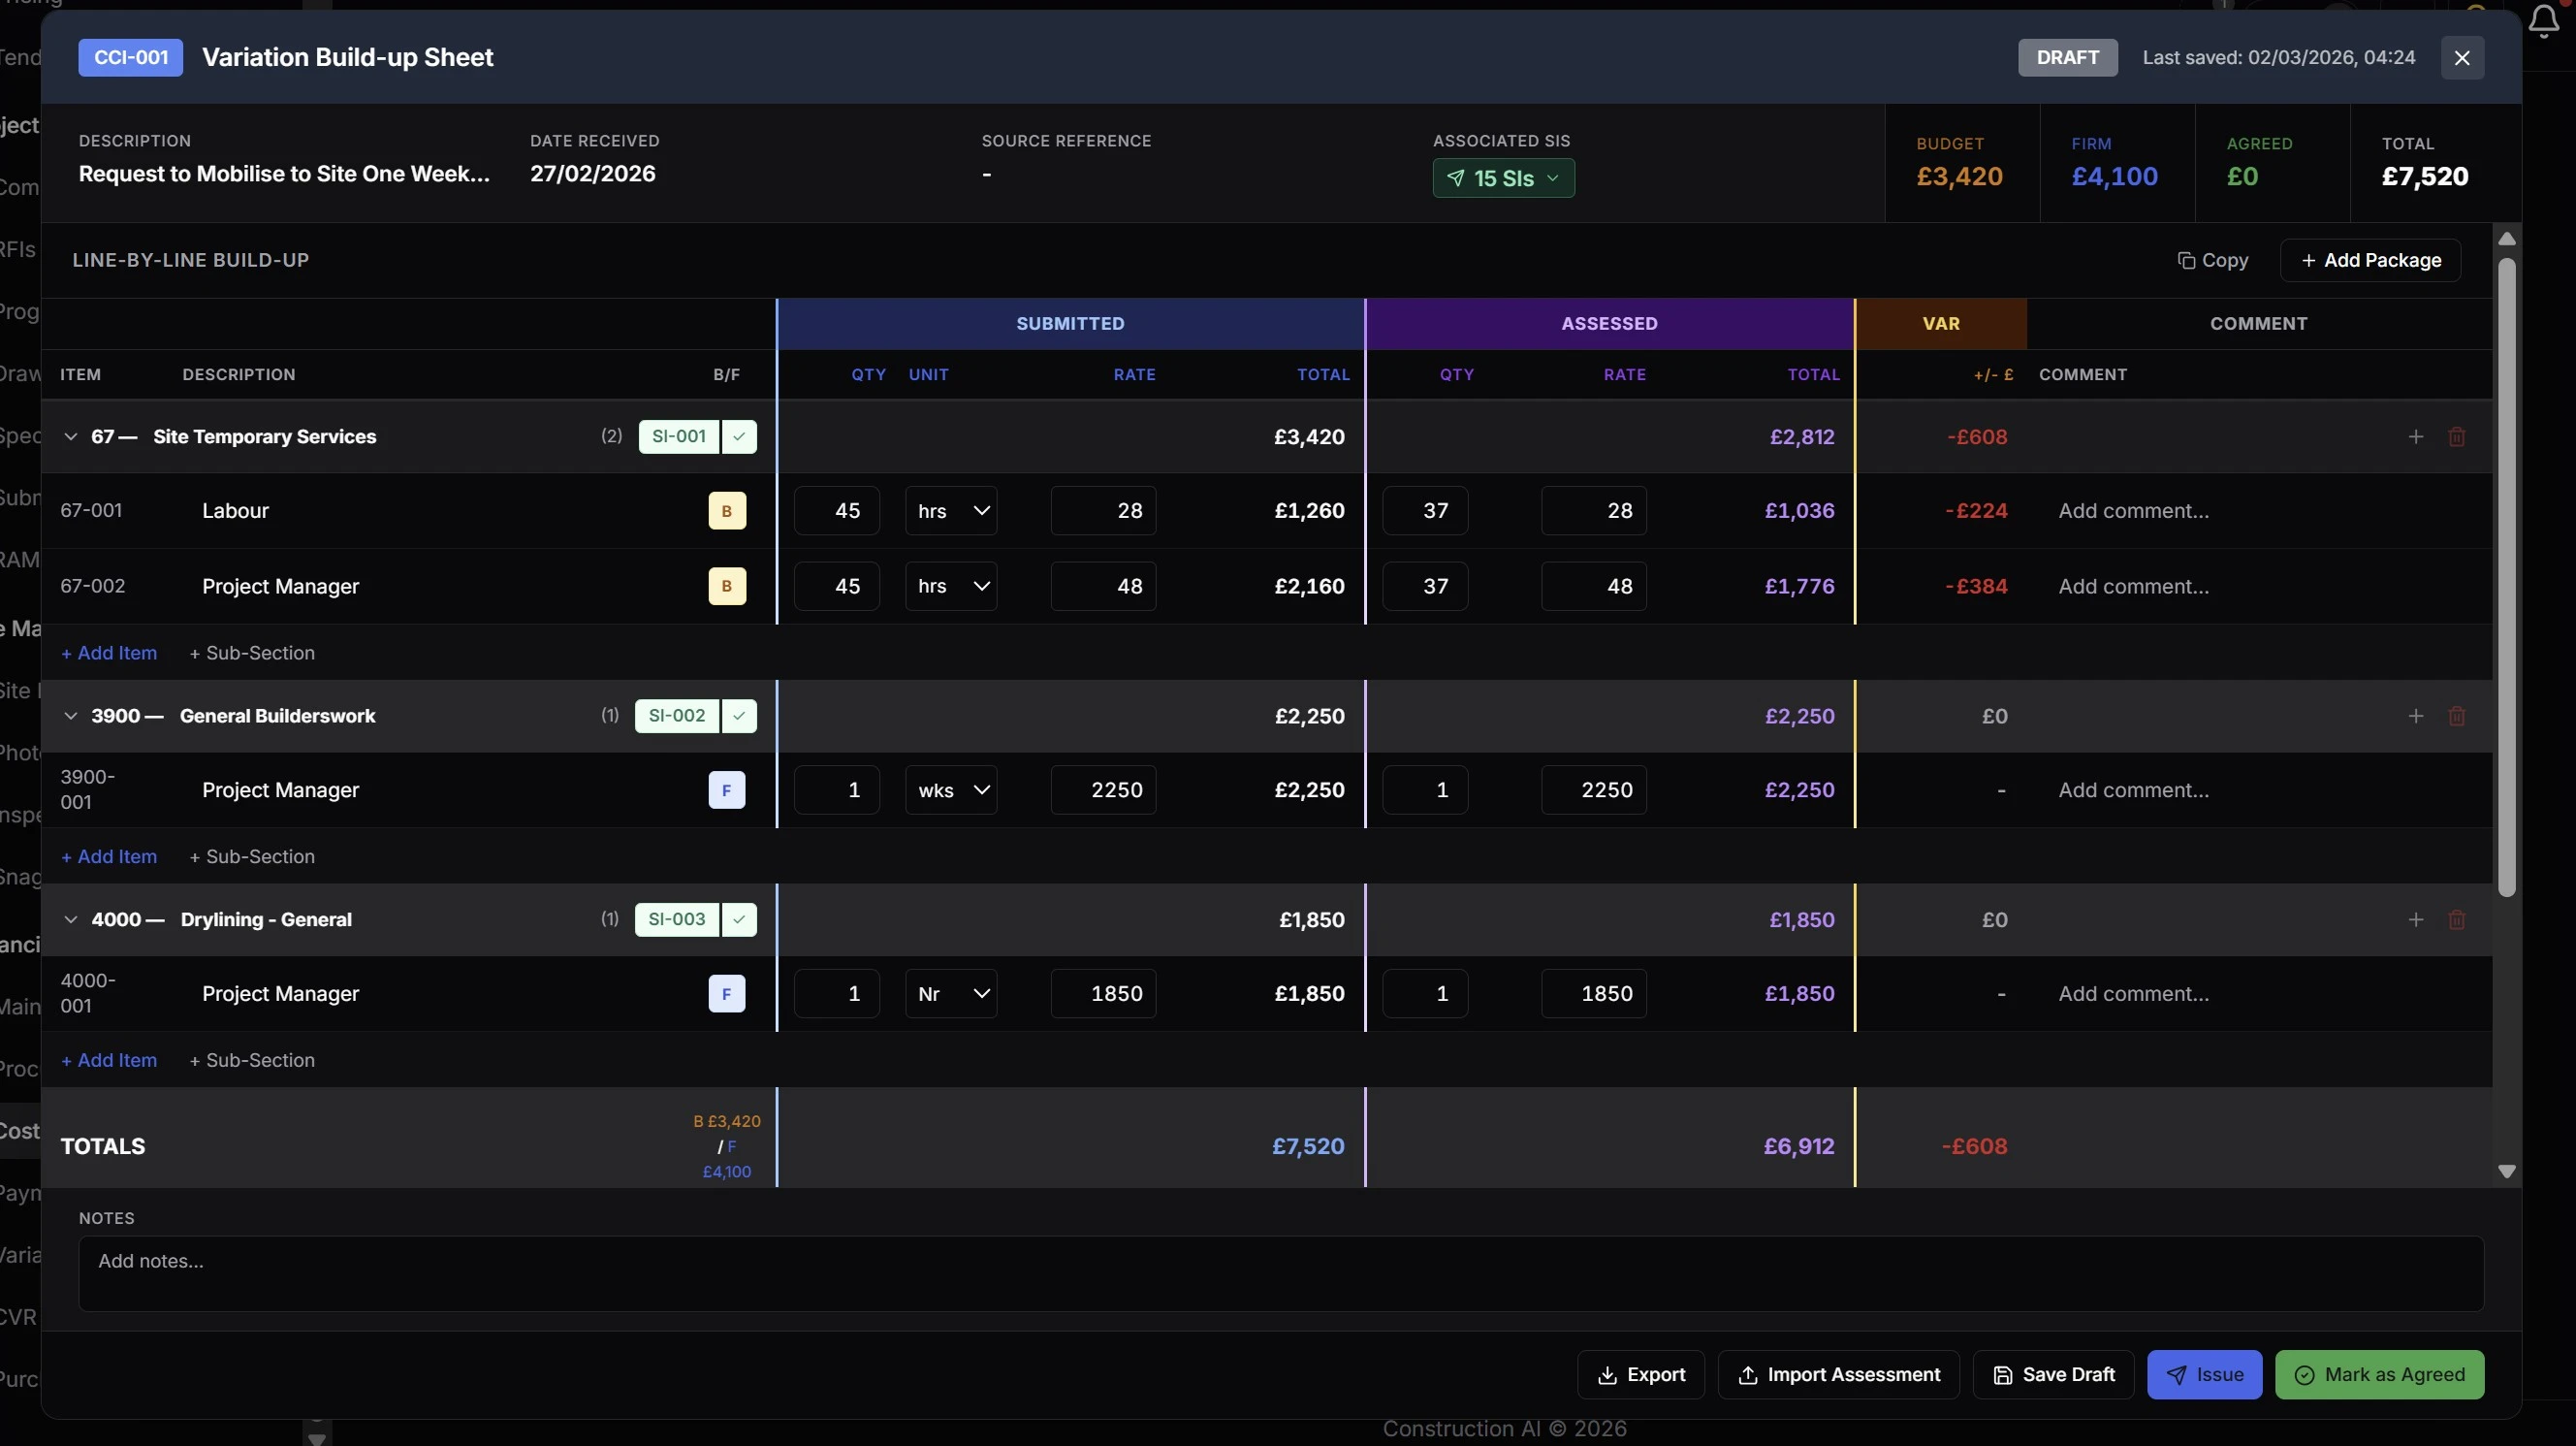Click the Mark as Agreed button

2379,1375
